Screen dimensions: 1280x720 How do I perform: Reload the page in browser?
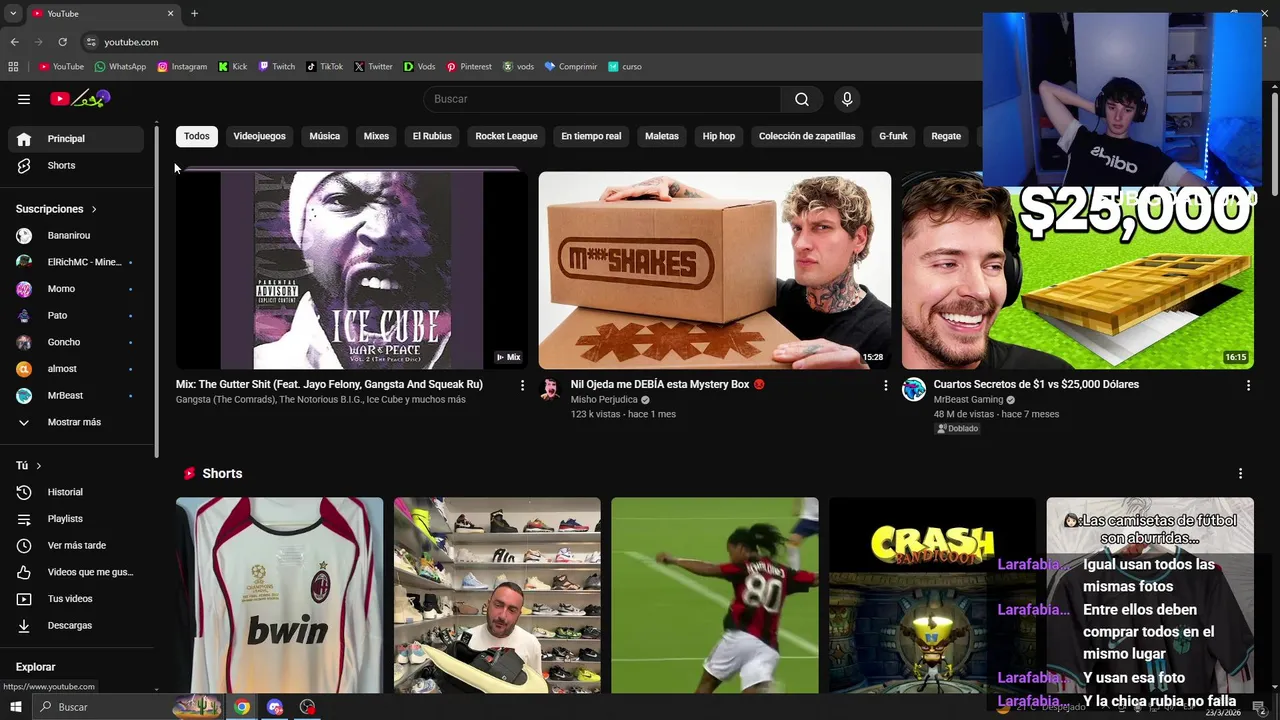point(62,42)
